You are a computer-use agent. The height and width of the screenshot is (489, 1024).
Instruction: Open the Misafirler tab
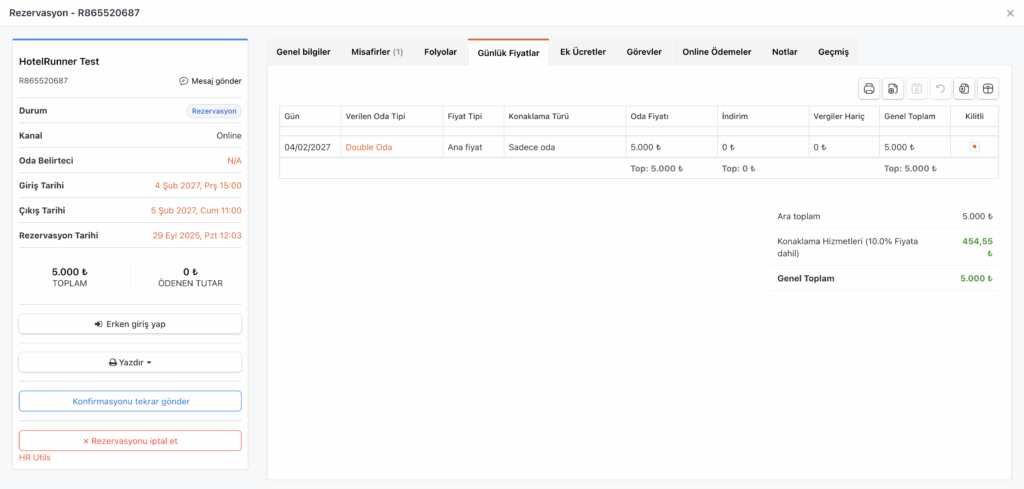click(x=377, y=52)
